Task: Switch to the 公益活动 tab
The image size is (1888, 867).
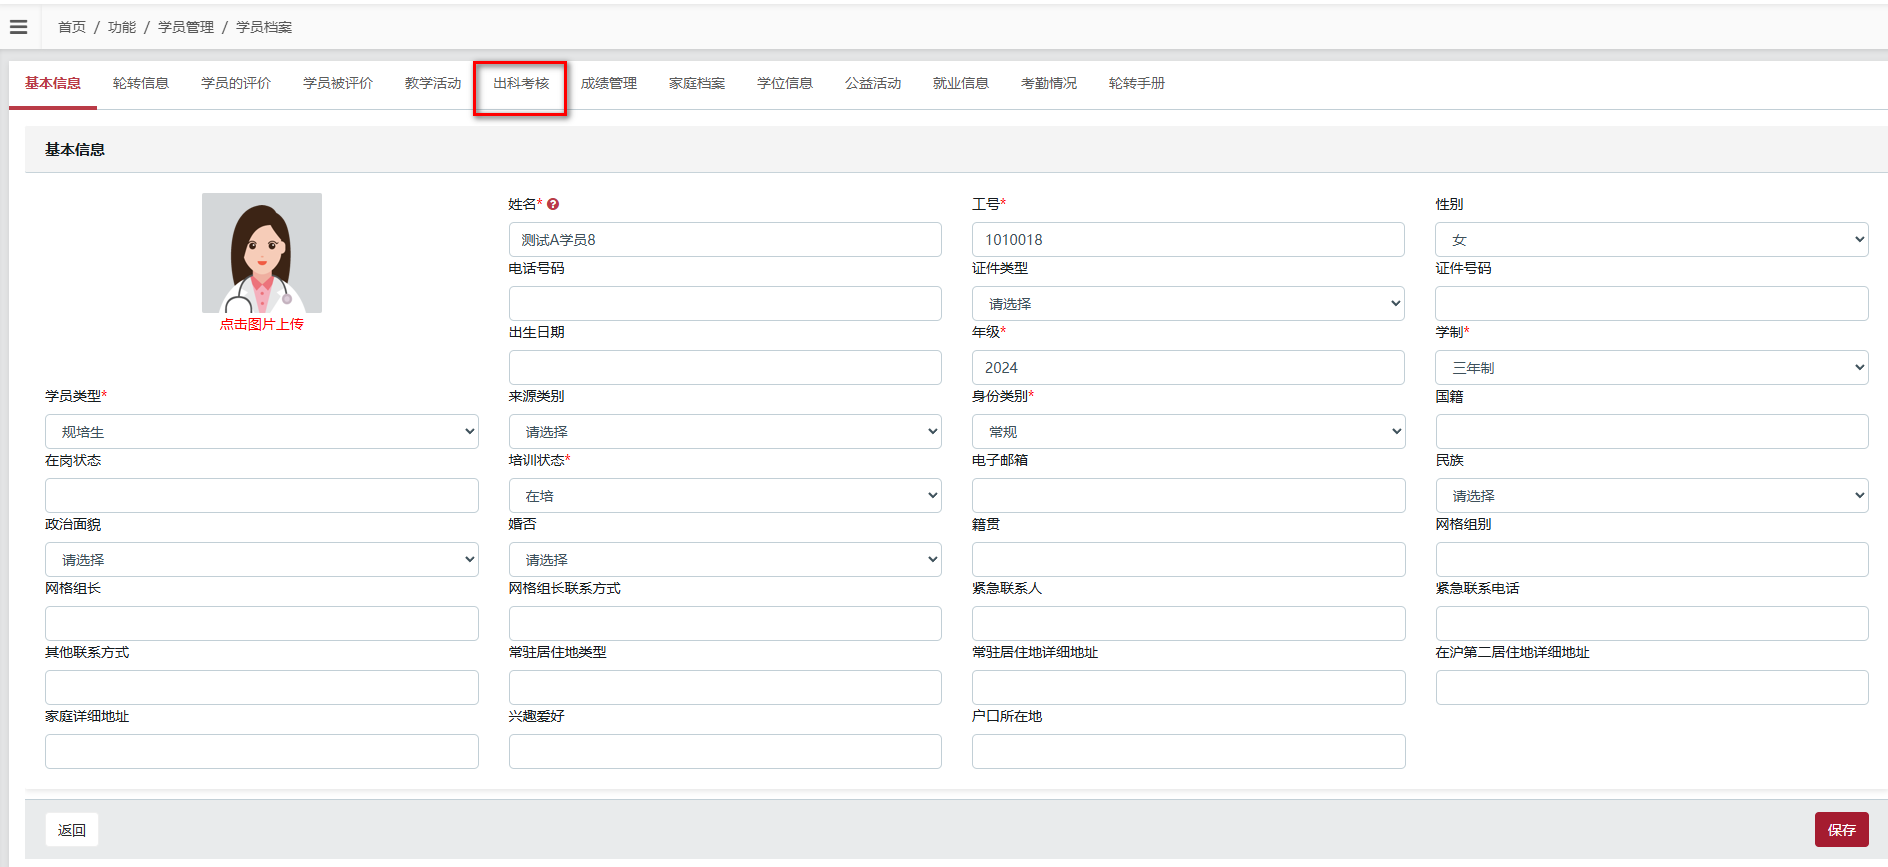Action: tap(873, 83)
